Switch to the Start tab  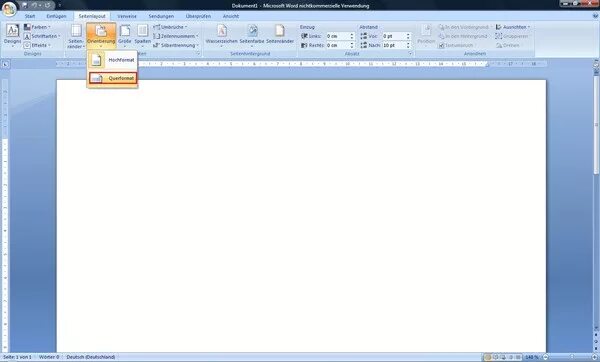click(30, 16)
